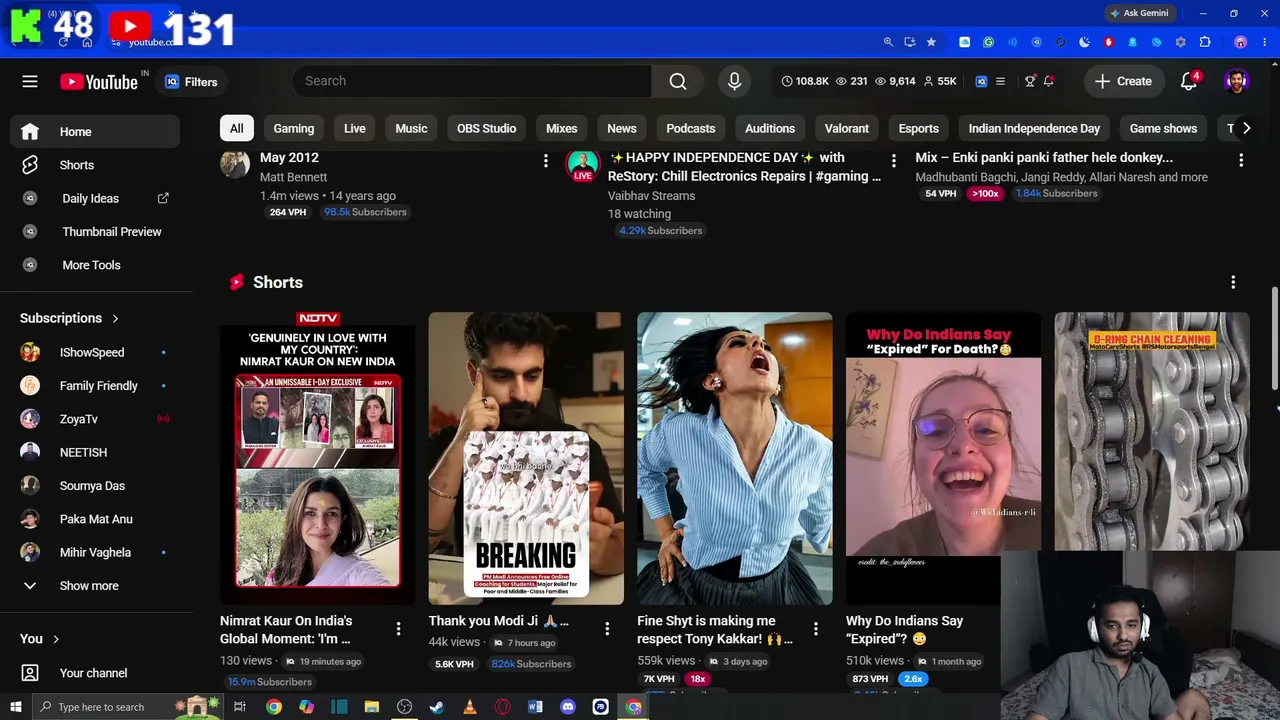Focus the YouTube search box
Image resolution: width=1280 pixels, height=720 pixels.
472,81
